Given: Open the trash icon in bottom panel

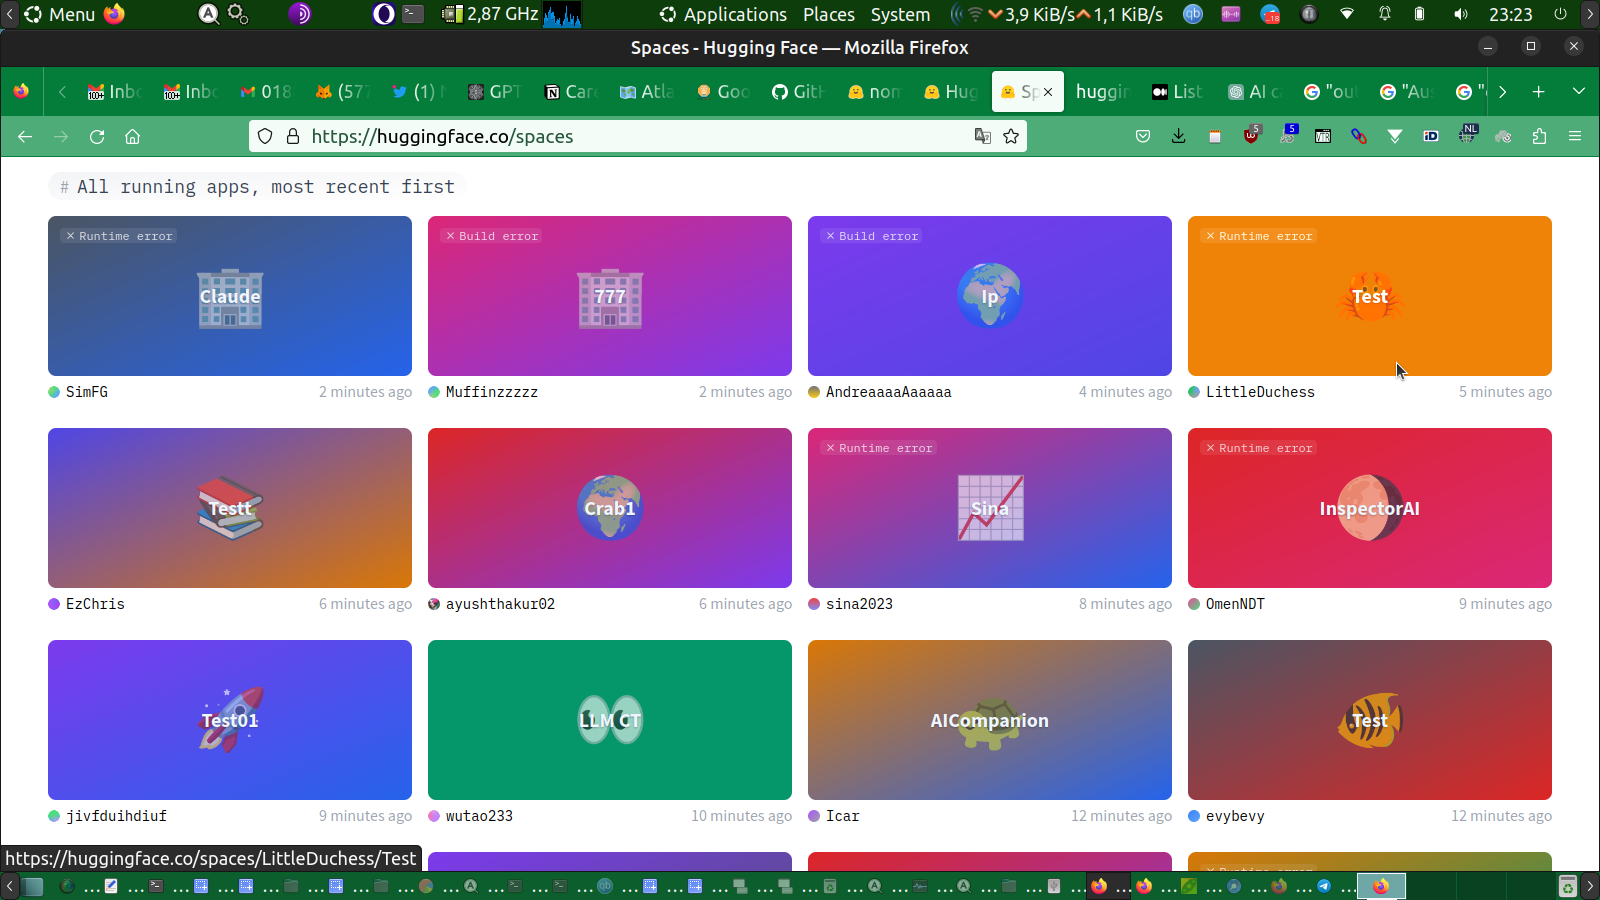Looking at the screenshot, I should (x=1568, y=886).
